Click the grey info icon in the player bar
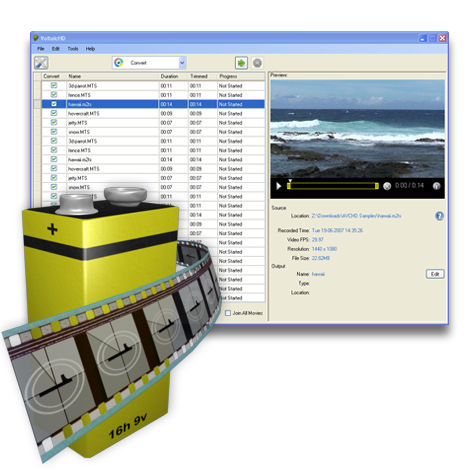 (x=436, y=186)
